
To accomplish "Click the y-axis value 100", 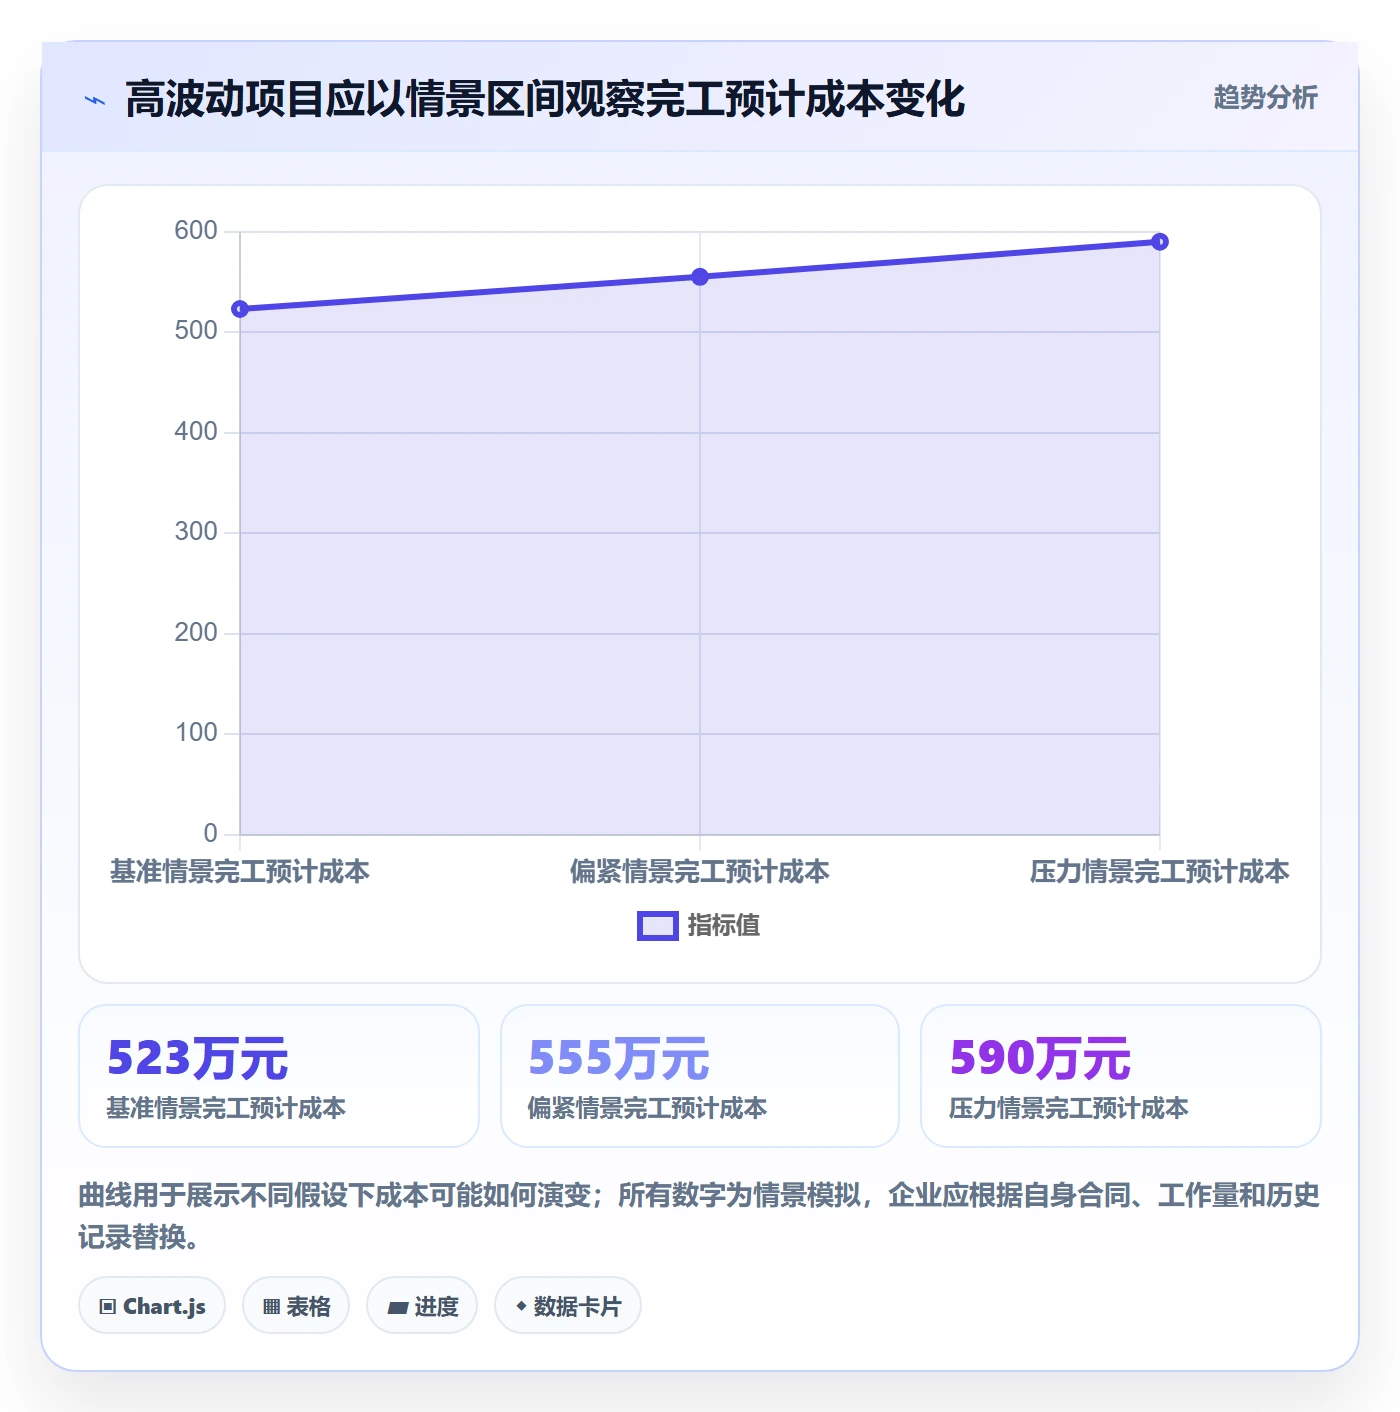I will click(196, 733).
